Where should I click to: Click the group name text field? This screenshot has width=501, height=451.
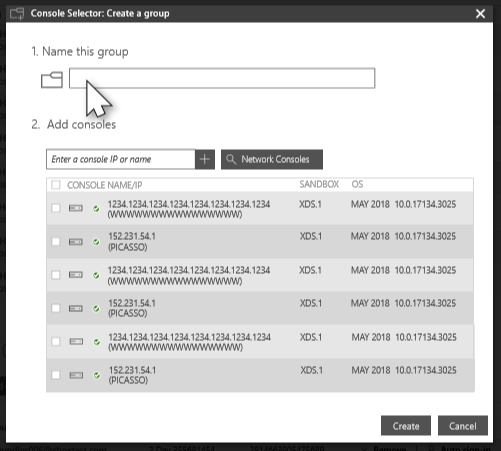click(x=222, y=78)
